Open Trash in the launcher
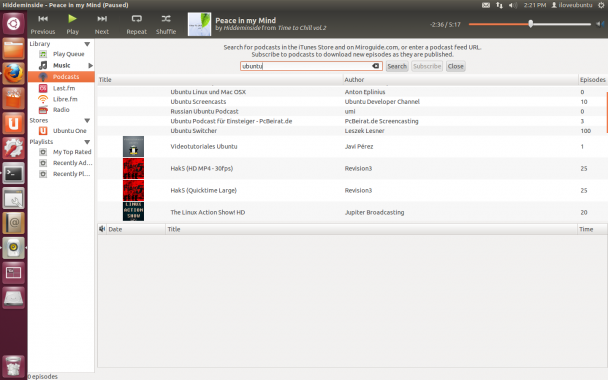The height and width of the screenshot is (380, 608). coord(14,366)
